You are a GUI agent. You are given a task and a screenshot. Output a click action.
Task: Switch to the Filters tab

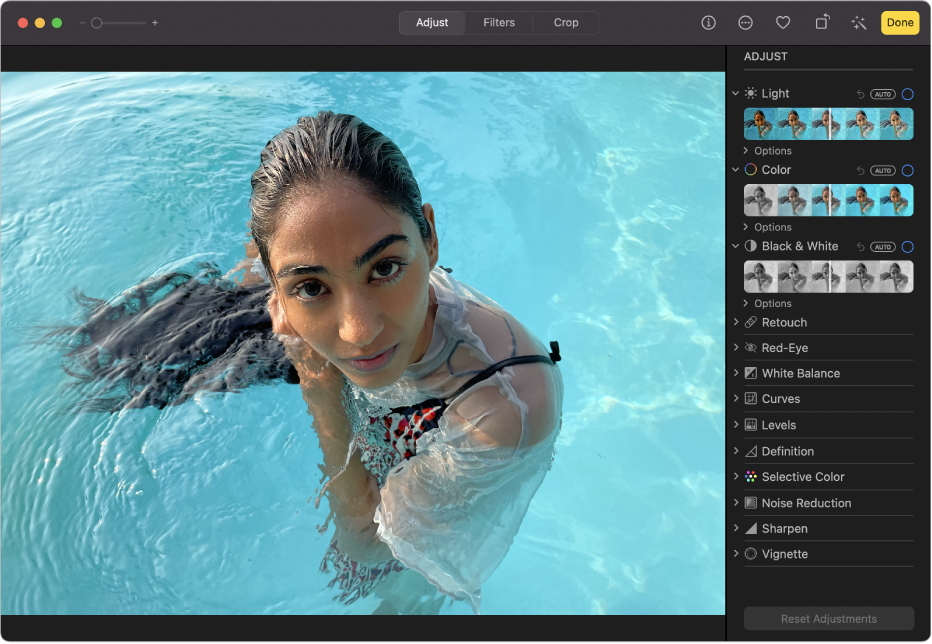point(499,22)
